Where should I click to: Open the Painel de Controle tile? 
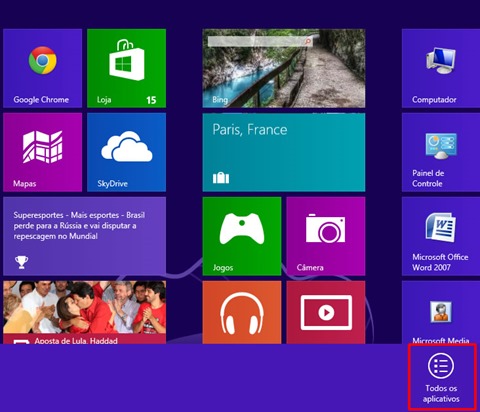(441, 152)
